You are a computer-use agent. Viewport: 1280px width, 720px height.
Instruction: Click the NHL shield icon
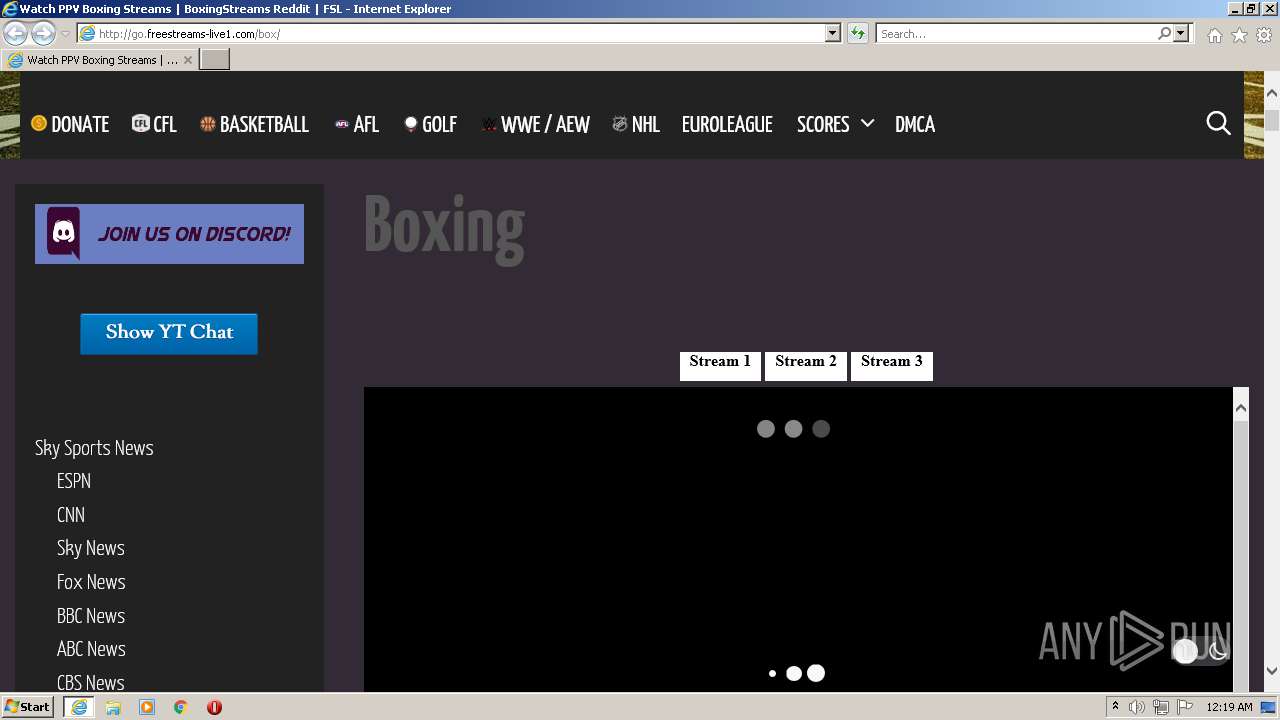620,124
